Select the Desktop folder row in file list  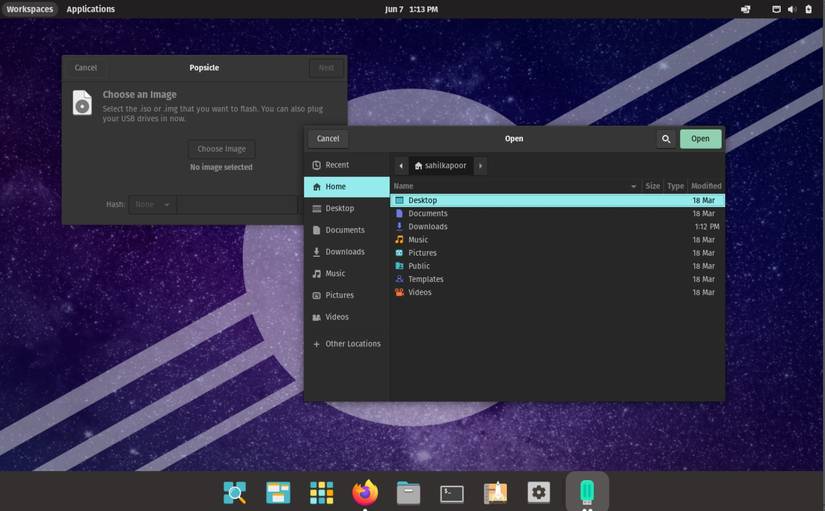tap(557, 201)
